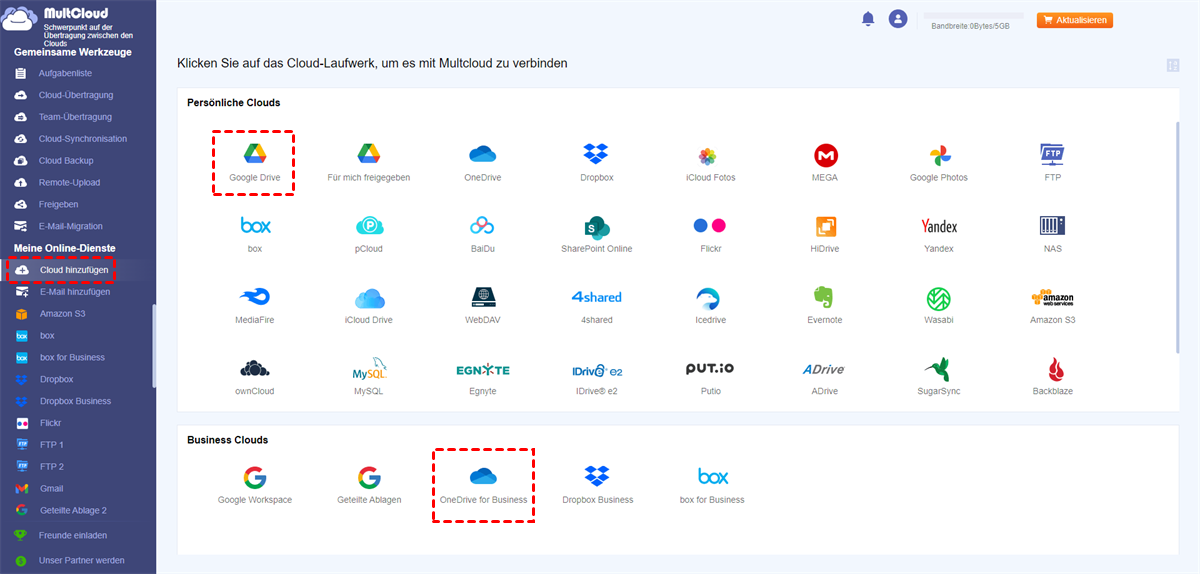Select the MEGA cloud service
The width and height of the screenshot is (1200, 574).
[x=826, y=155]
